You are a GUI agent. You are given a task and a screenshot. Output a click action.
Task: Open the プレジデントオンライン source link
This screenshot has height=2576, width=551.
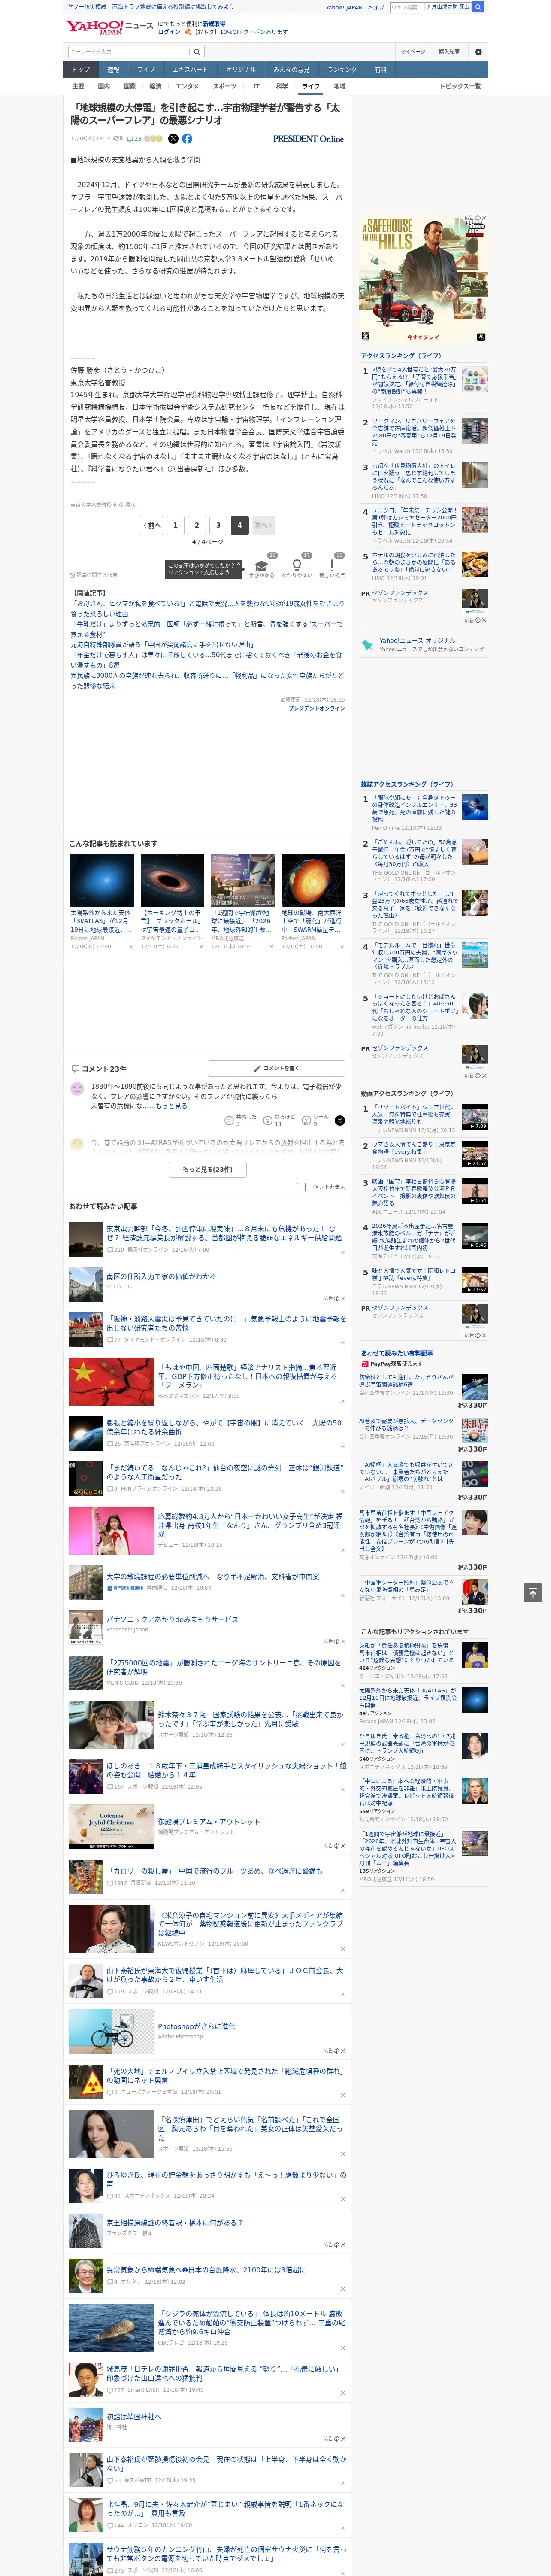[317, 708]
